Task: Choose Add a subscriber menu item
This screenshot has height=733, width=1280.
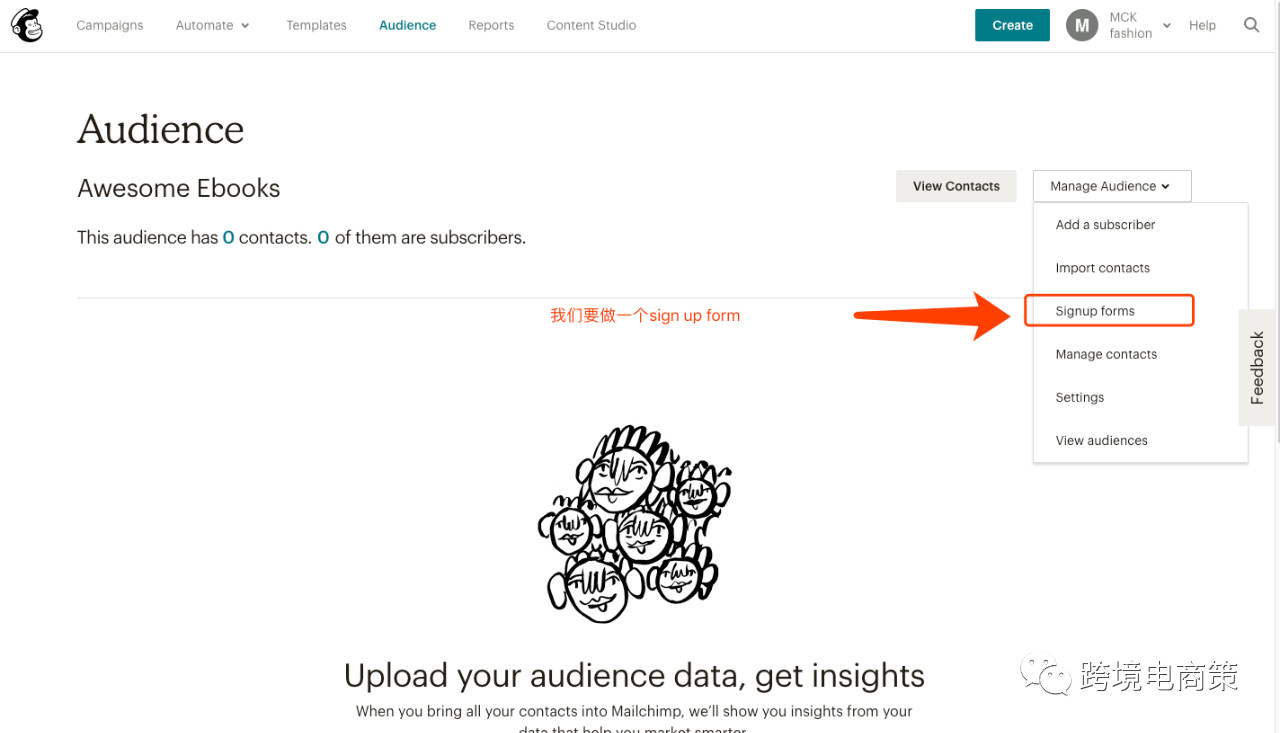Action: pyautogui.click(x=1105, y=225)
